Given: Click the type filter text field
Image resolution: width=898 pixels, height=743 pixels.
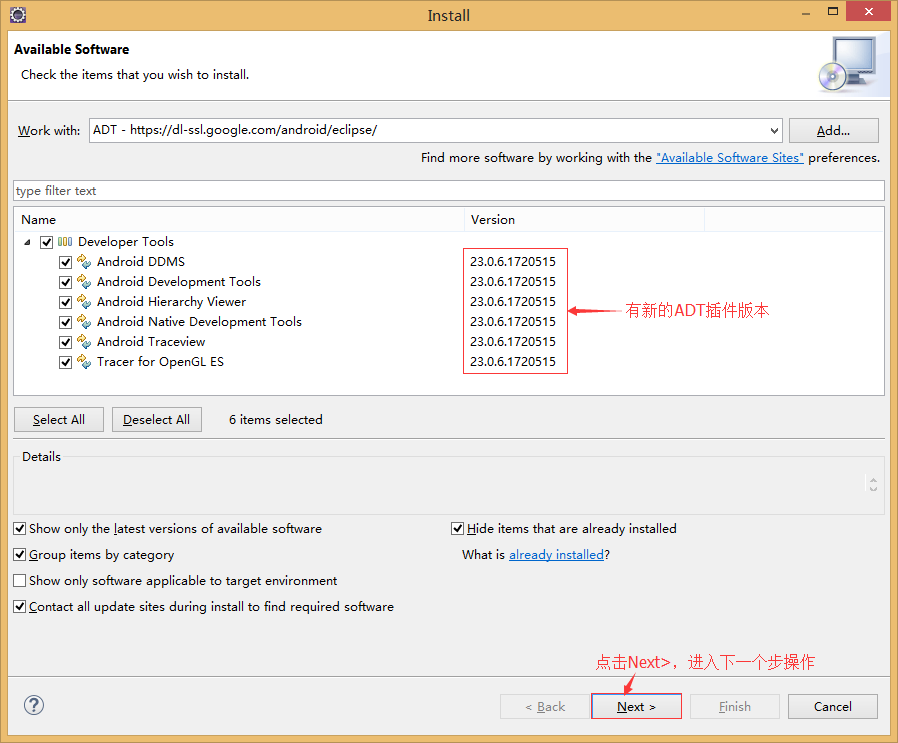Looking at the screenshot, I should click(x=449, y=191).
